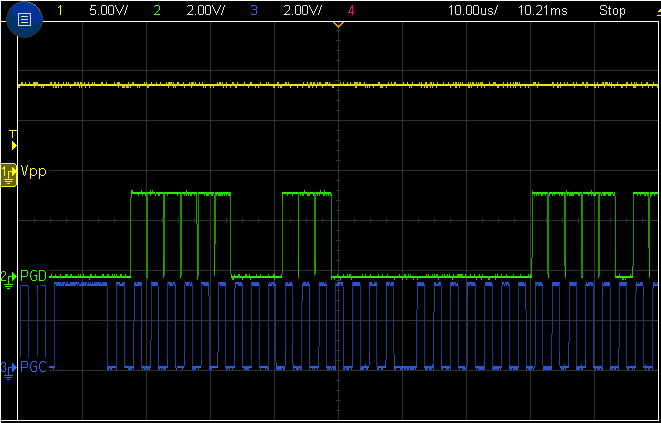This screenshot has width=661, height=423.
Task: Click the blue PGC channel label
Action: pos(34,368)
